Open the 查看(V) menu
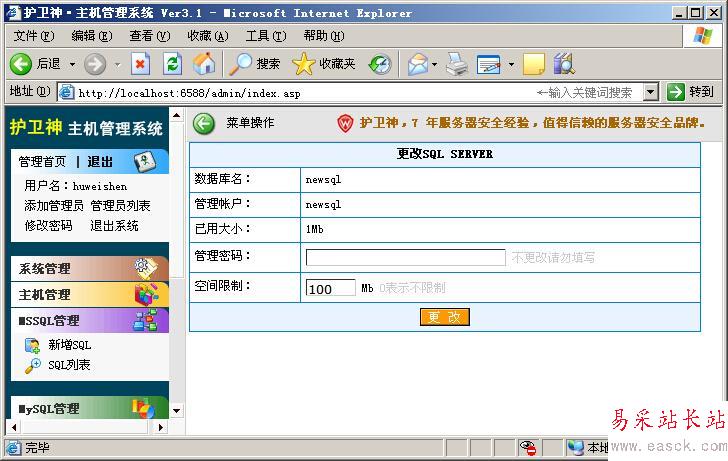This screenshot has width=728, height=461. pos(150,36)
